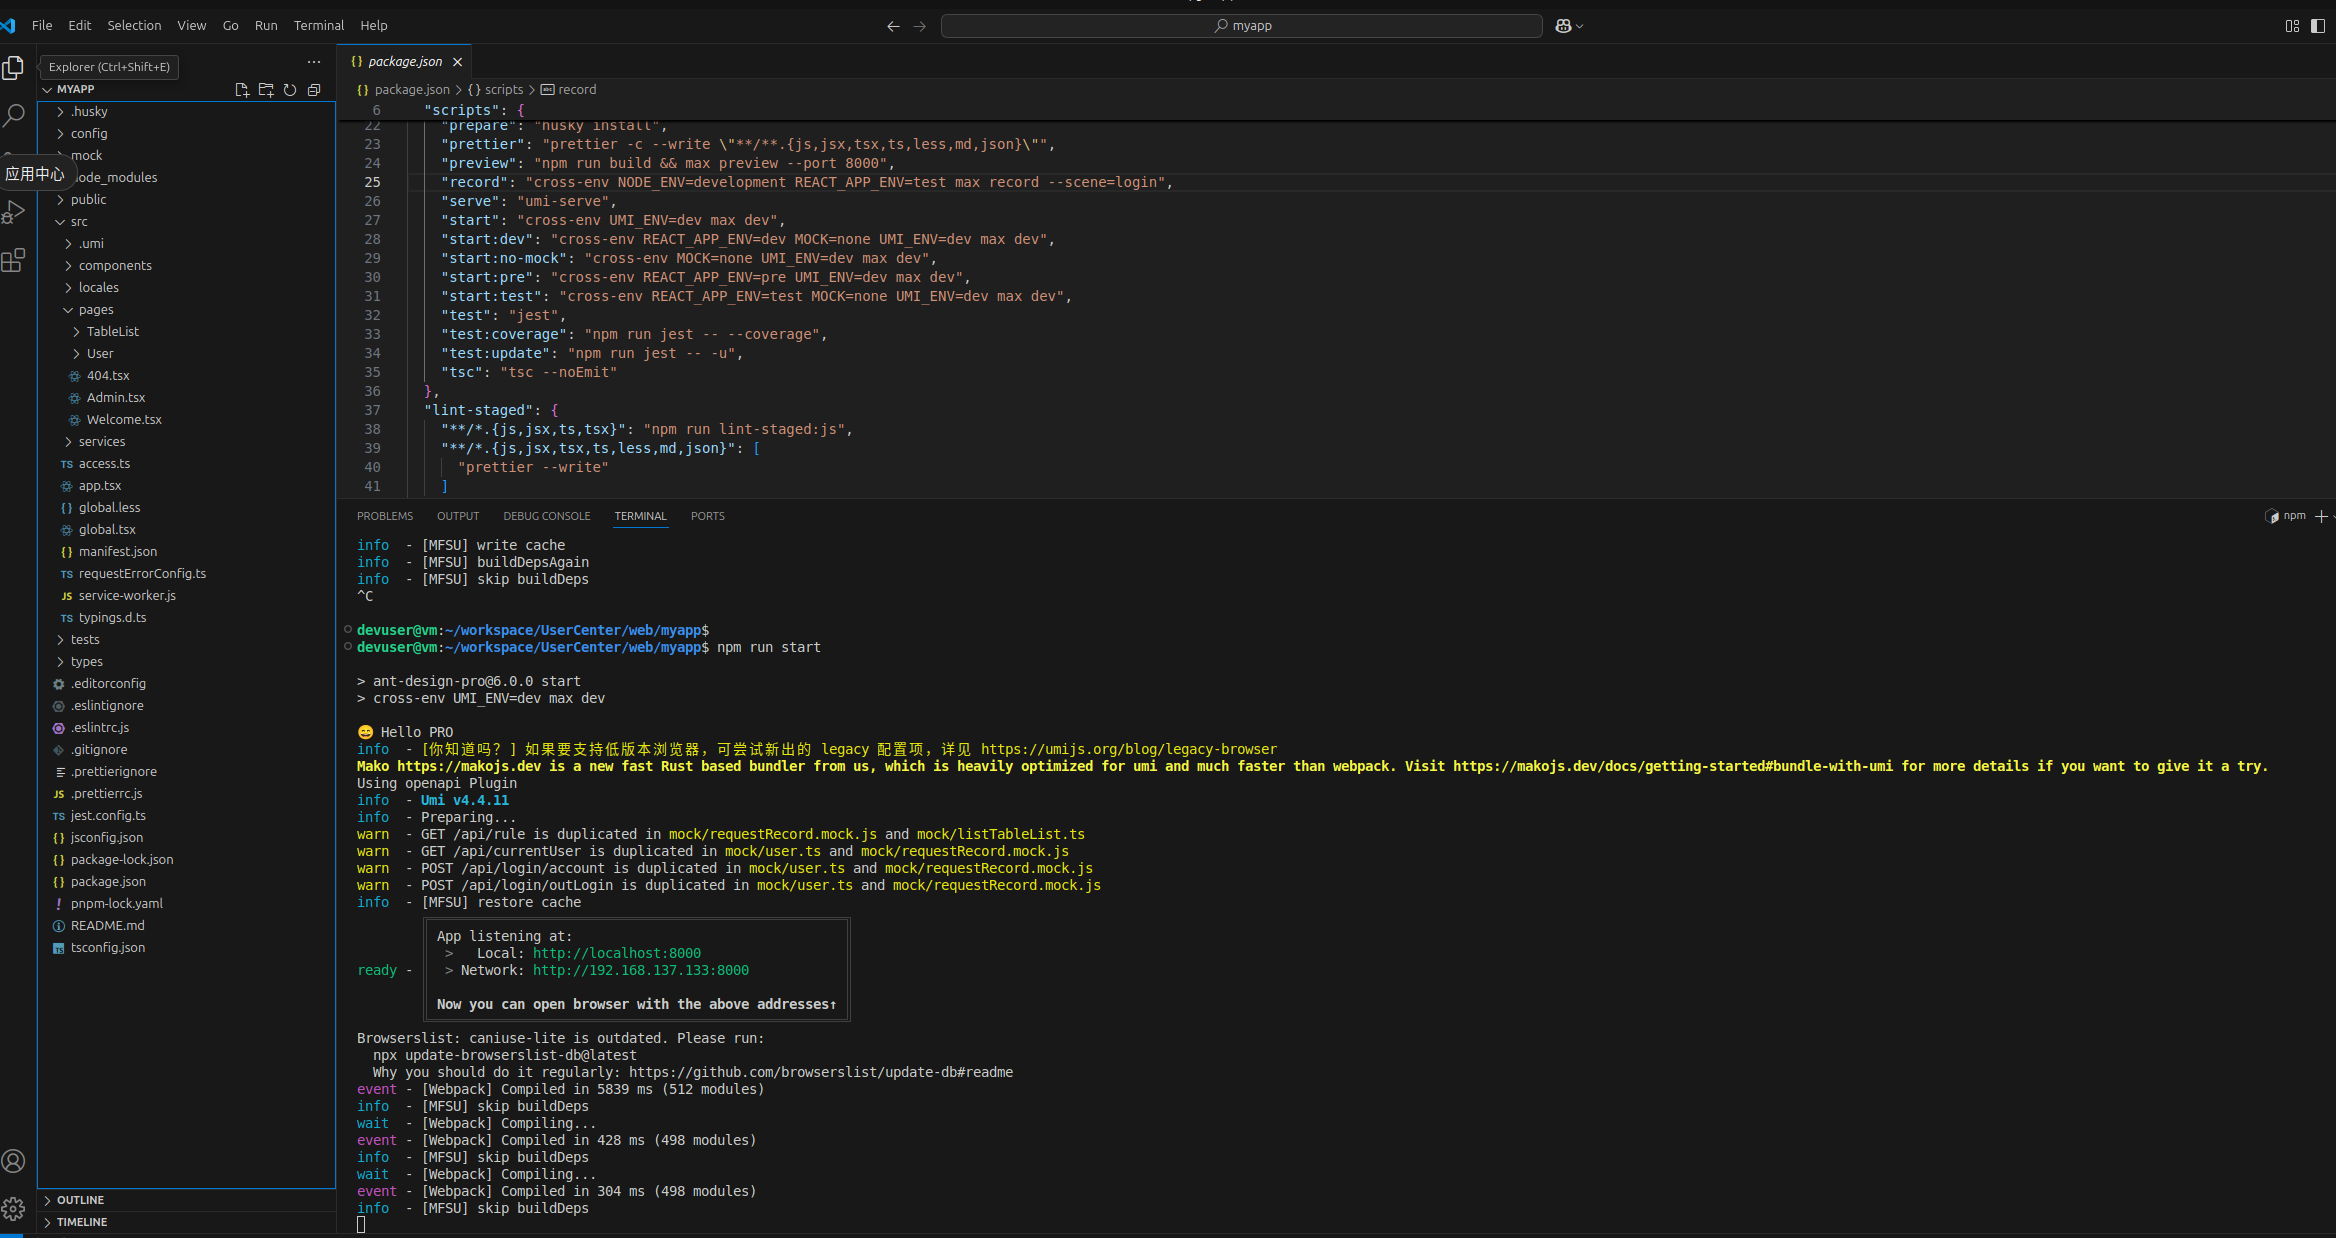Open the Copilot chat icon

1563,26
